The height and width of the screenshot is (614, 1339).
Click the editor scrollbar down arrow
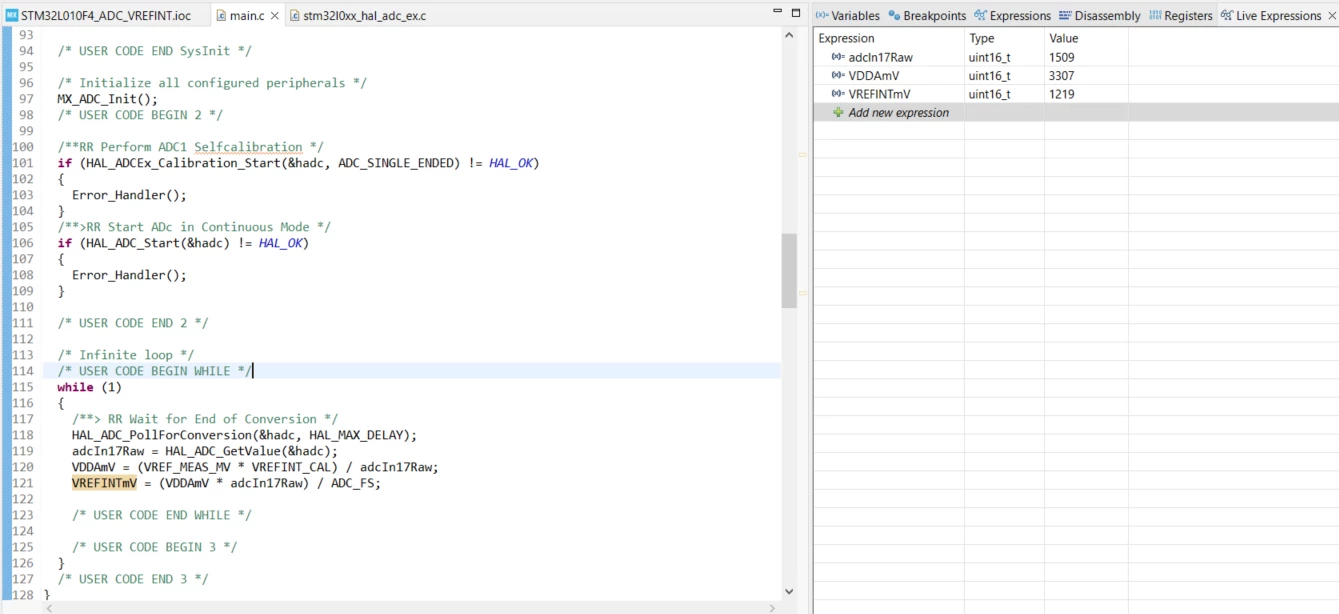tap(789, 592)
